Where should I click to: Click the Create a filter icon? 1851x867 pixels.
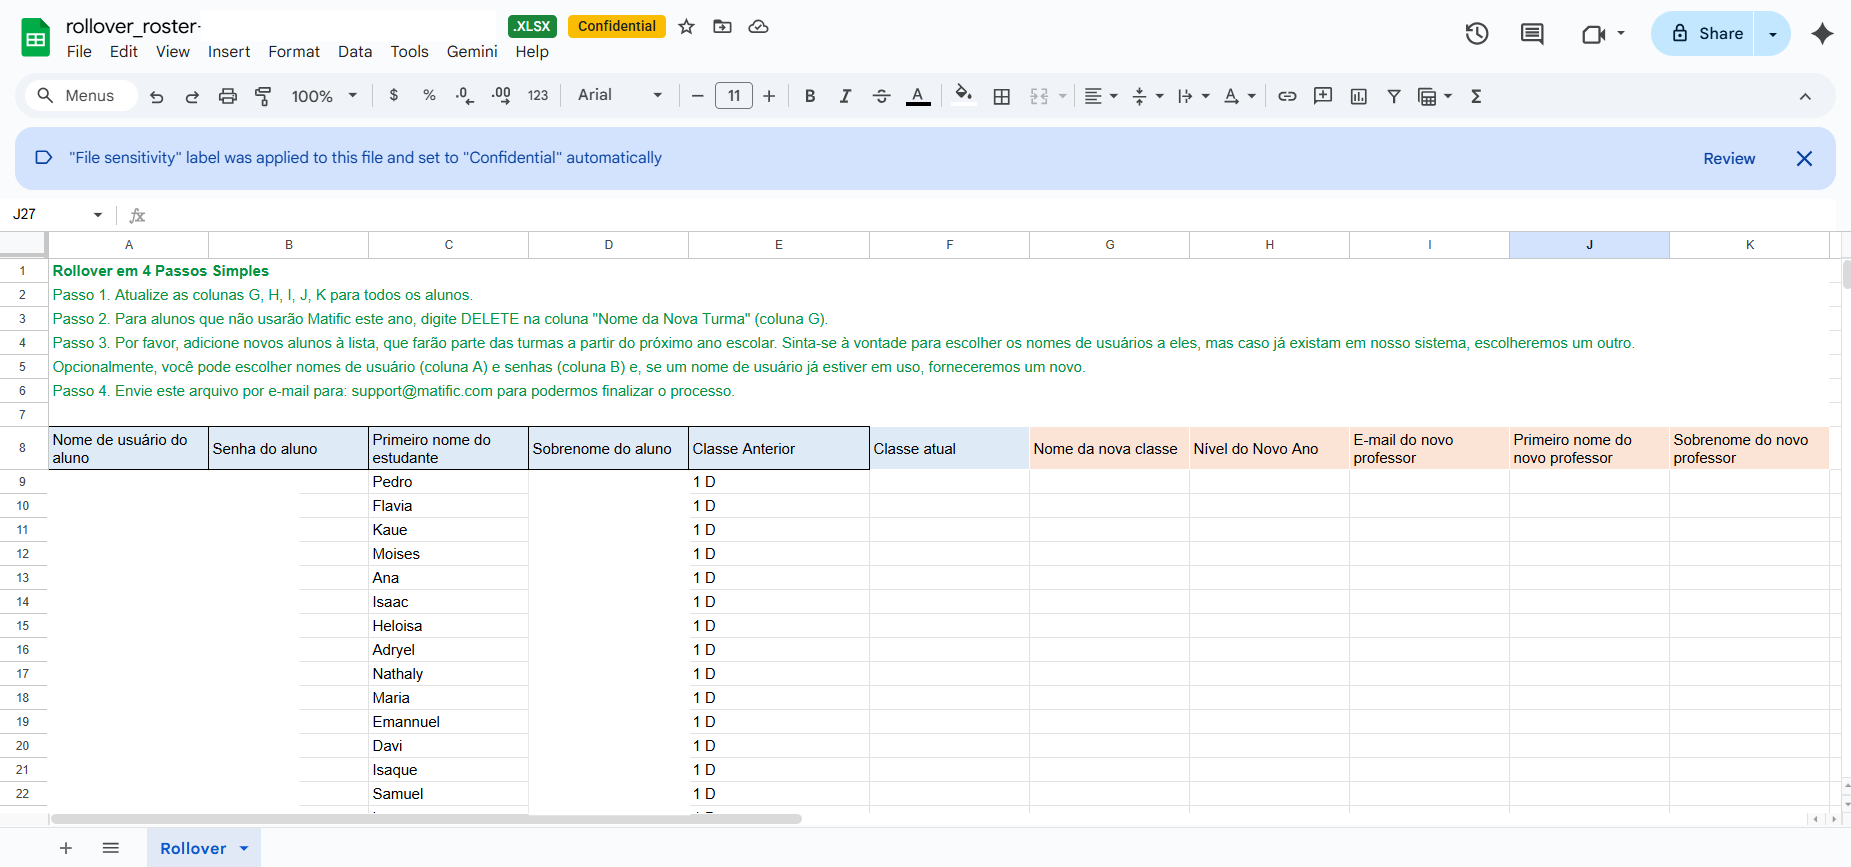1393,96
